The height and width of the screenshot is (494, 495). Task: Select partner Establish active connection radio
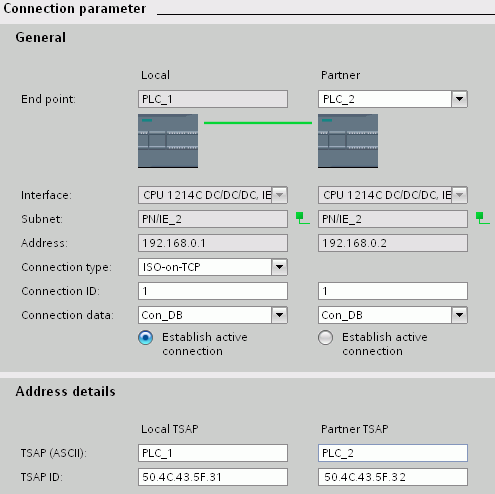[325, 338]
